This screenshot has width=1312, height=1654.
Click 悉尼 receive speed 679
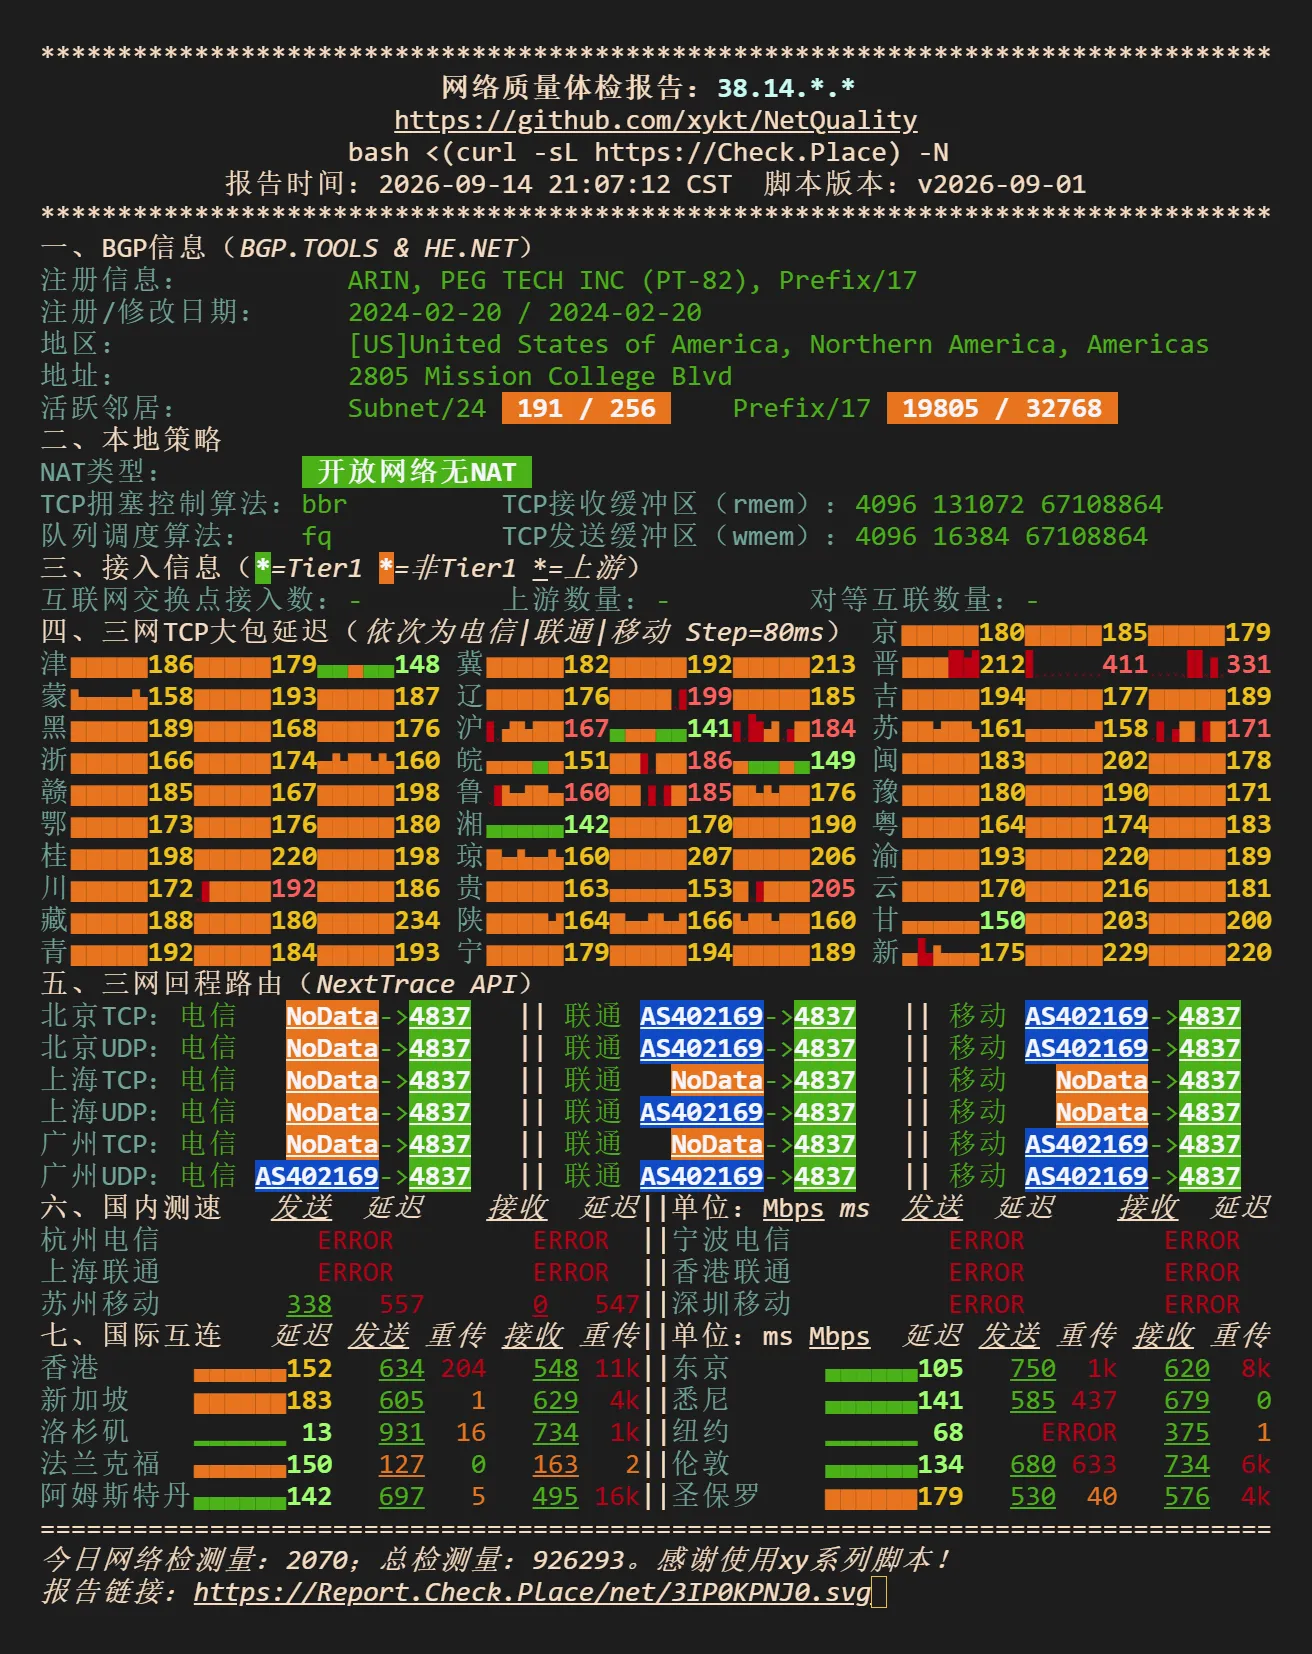(x=1187, y=1400)
